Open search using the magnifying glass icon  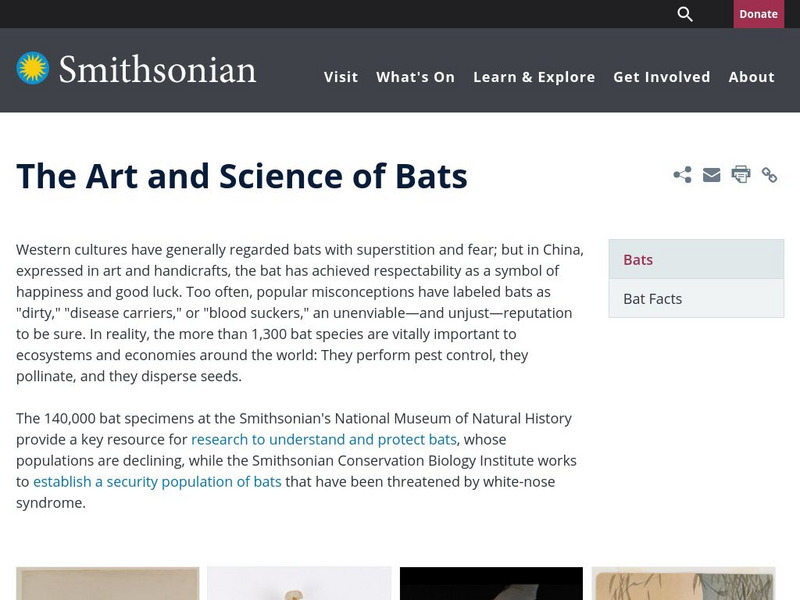pos(685,14)
